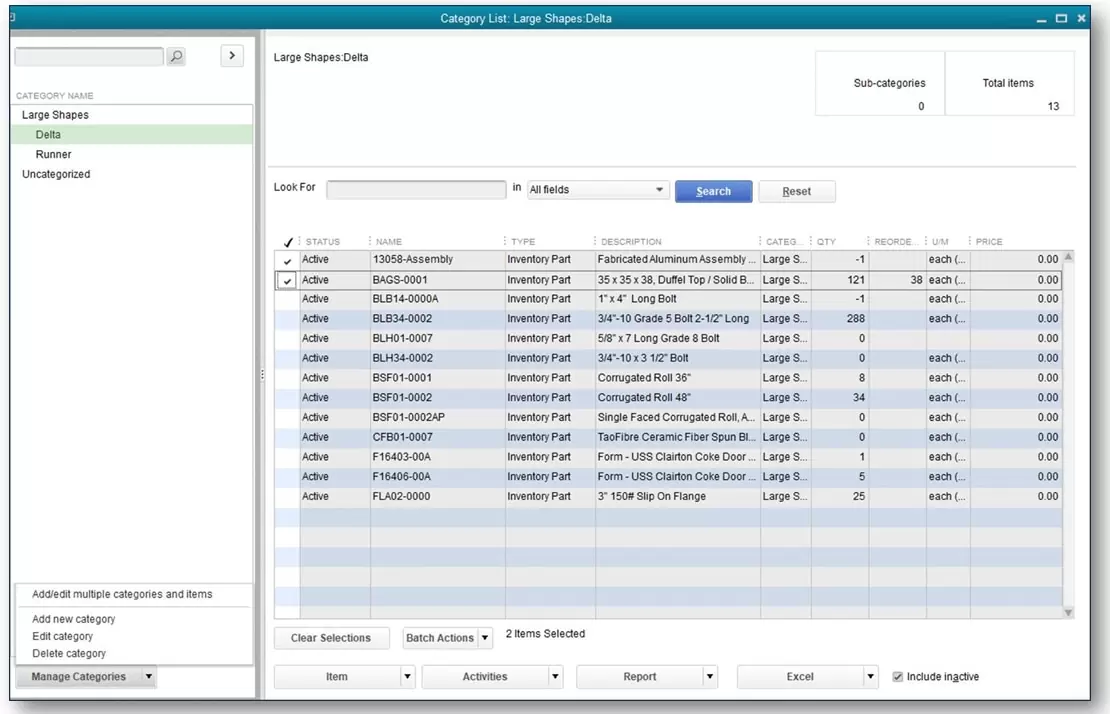Click the right-arrow expand button beside category search

click(x=232, y=56)
